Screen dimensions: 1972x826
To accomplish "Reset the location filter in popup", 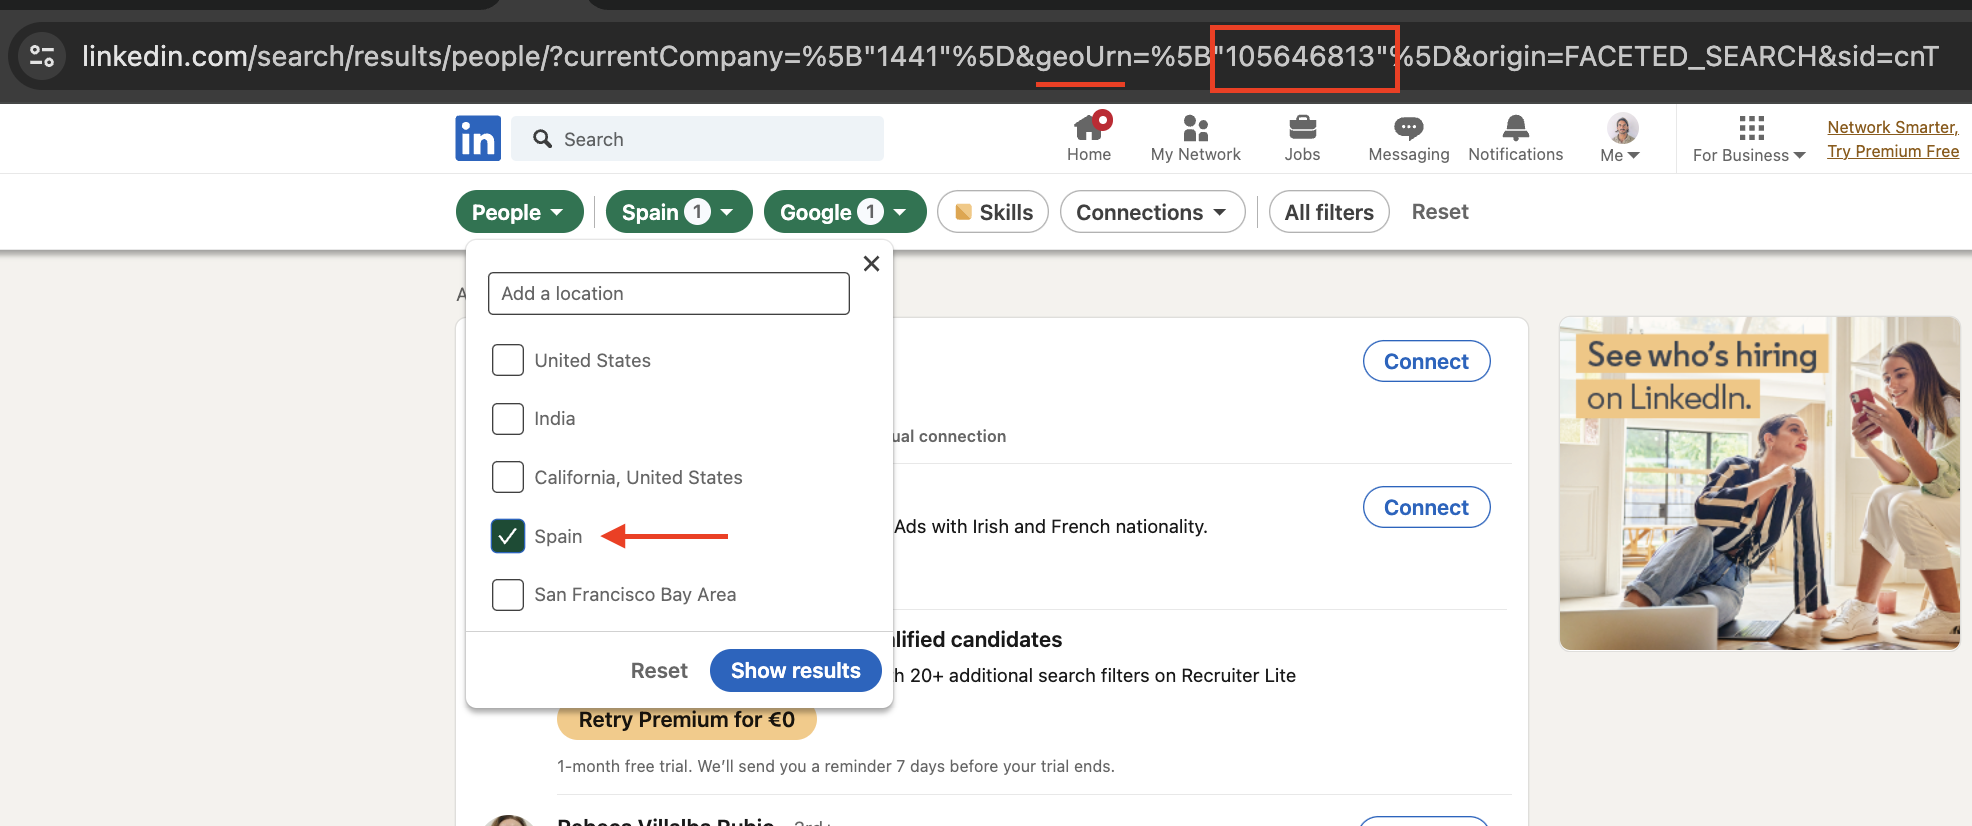I will (659, 671).
